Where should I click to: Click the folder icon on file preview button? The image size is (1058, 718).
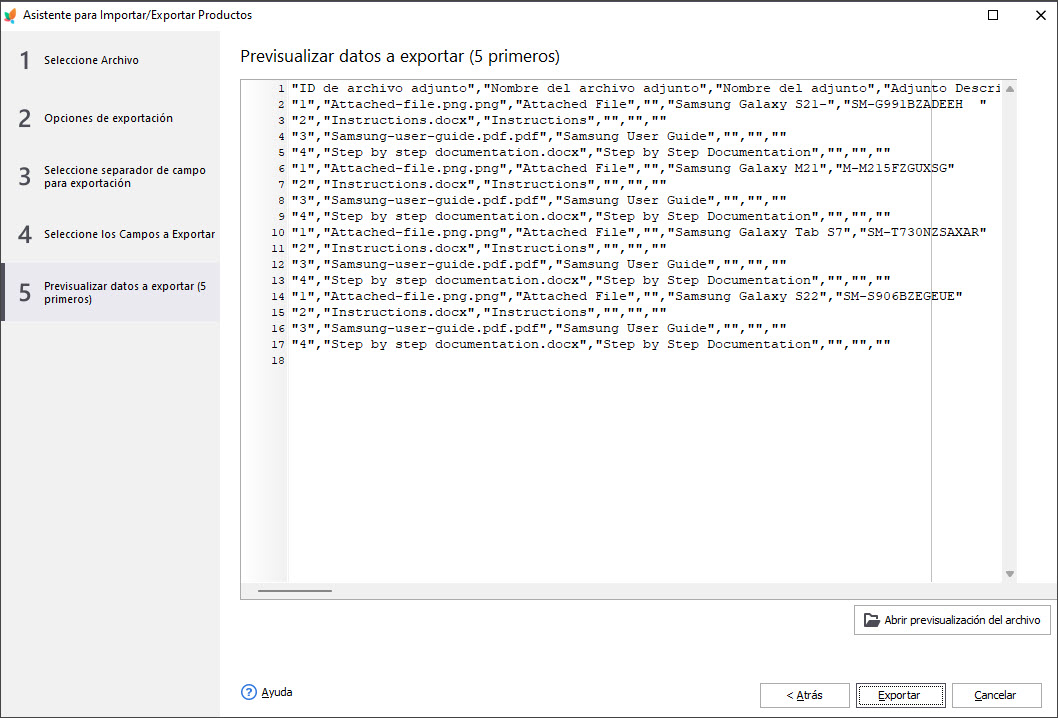click(872, 619)
